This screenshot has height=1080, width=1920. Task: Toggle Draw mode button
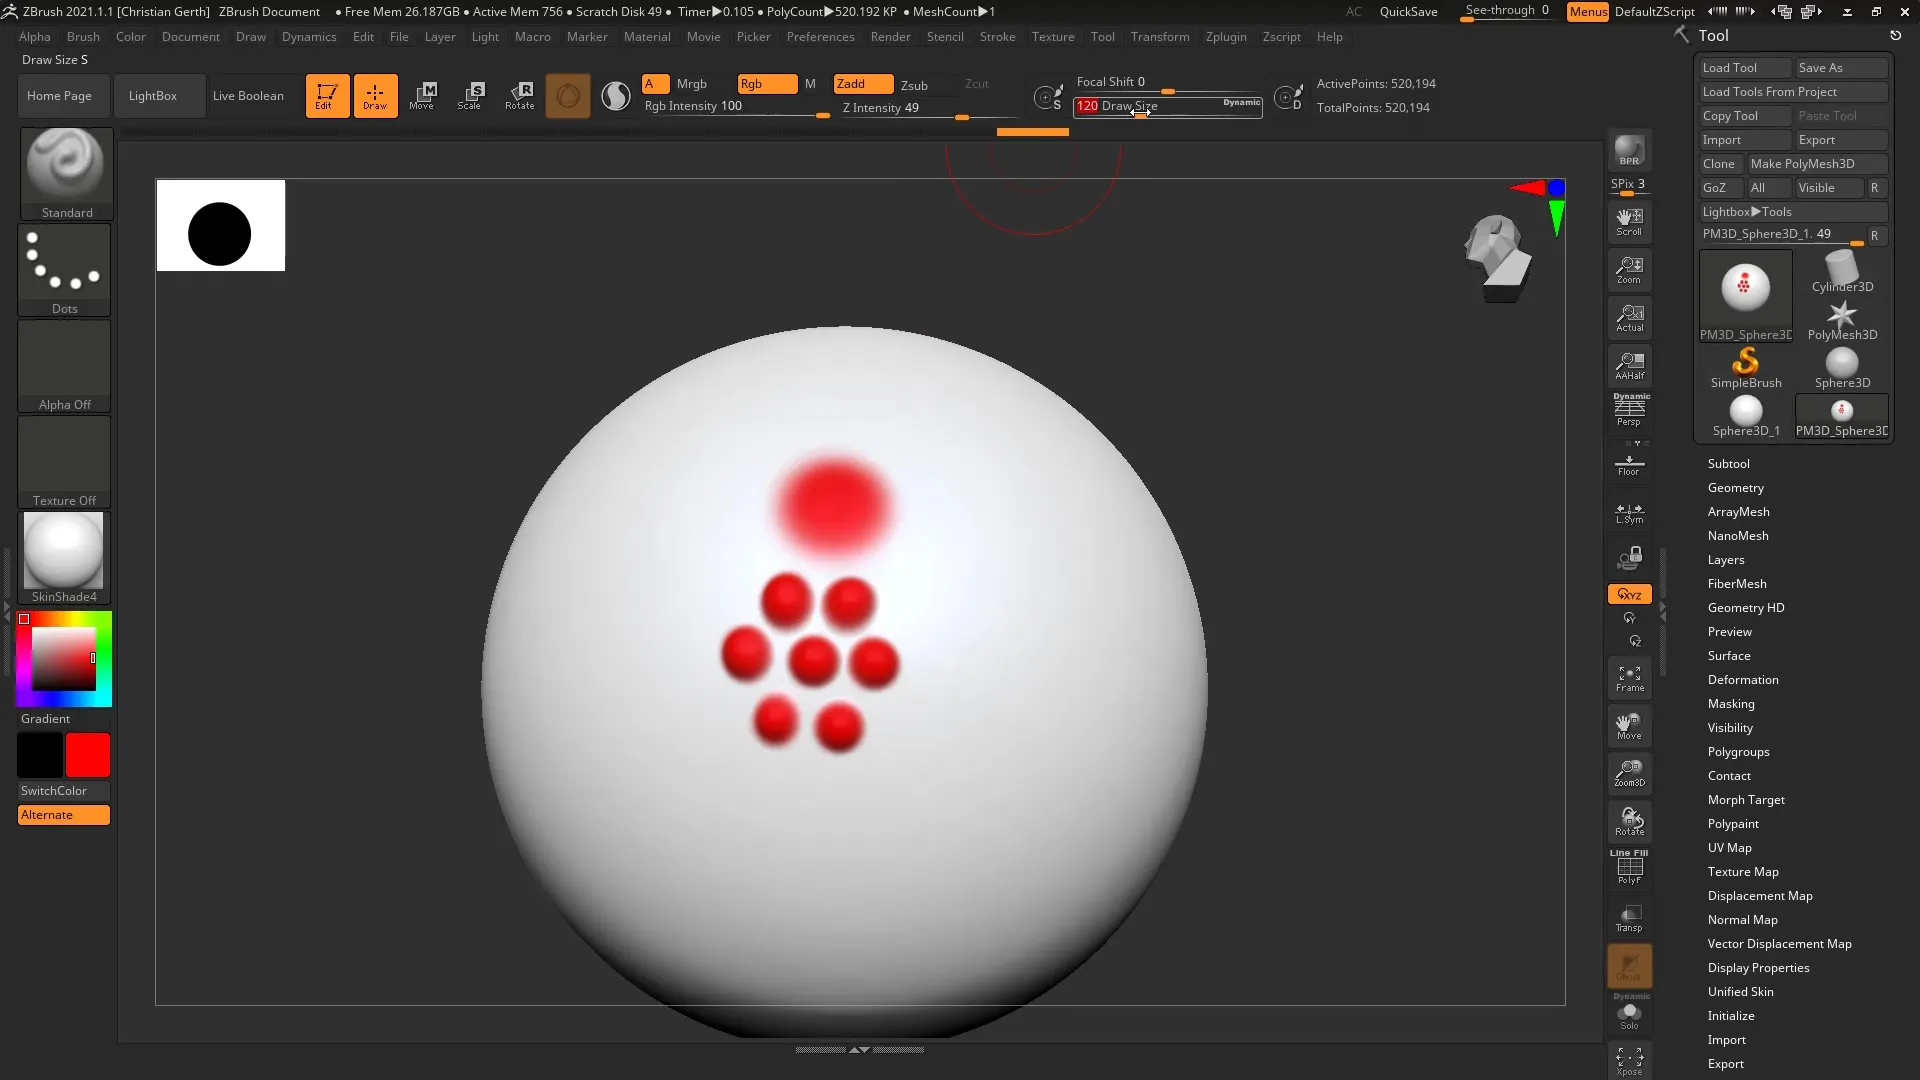[375, 96]
